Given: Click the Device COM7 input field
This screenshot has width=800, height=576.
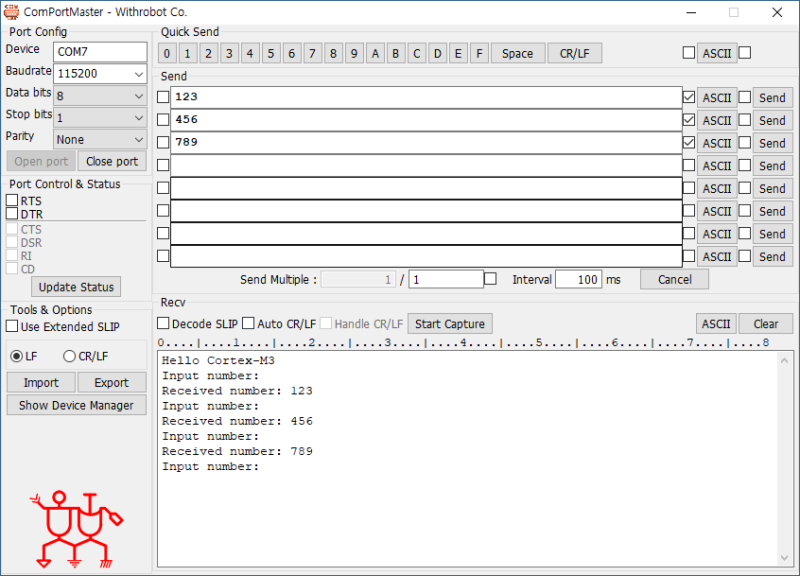Looking at the screenshot, I should (100, 52).
